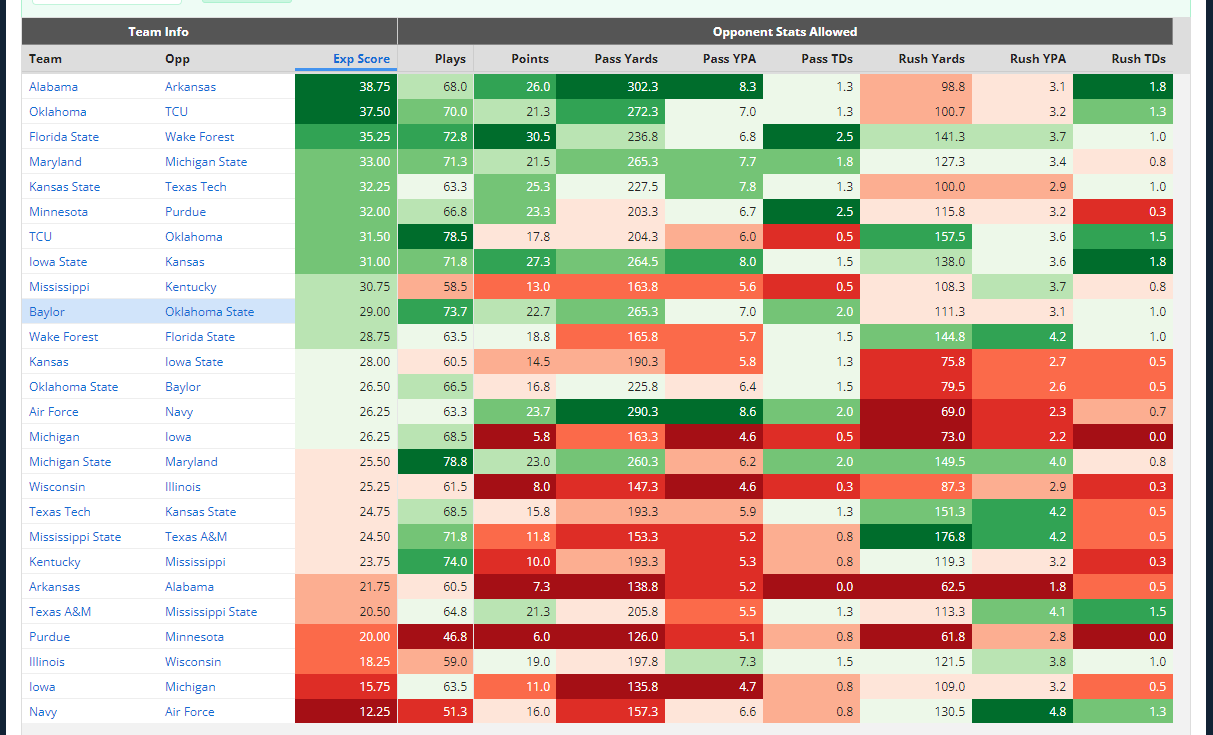The height and width of the screenshot is (735, 1213).
Task: Open Alabama link in the Team column
Action: tap(53, 87)
